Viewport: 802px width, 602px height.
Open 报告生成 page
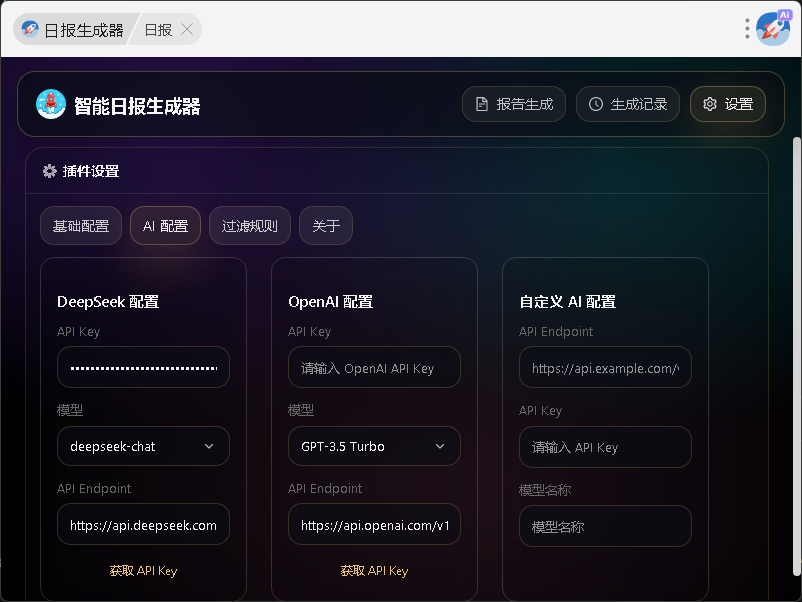[x=514, y=104]
